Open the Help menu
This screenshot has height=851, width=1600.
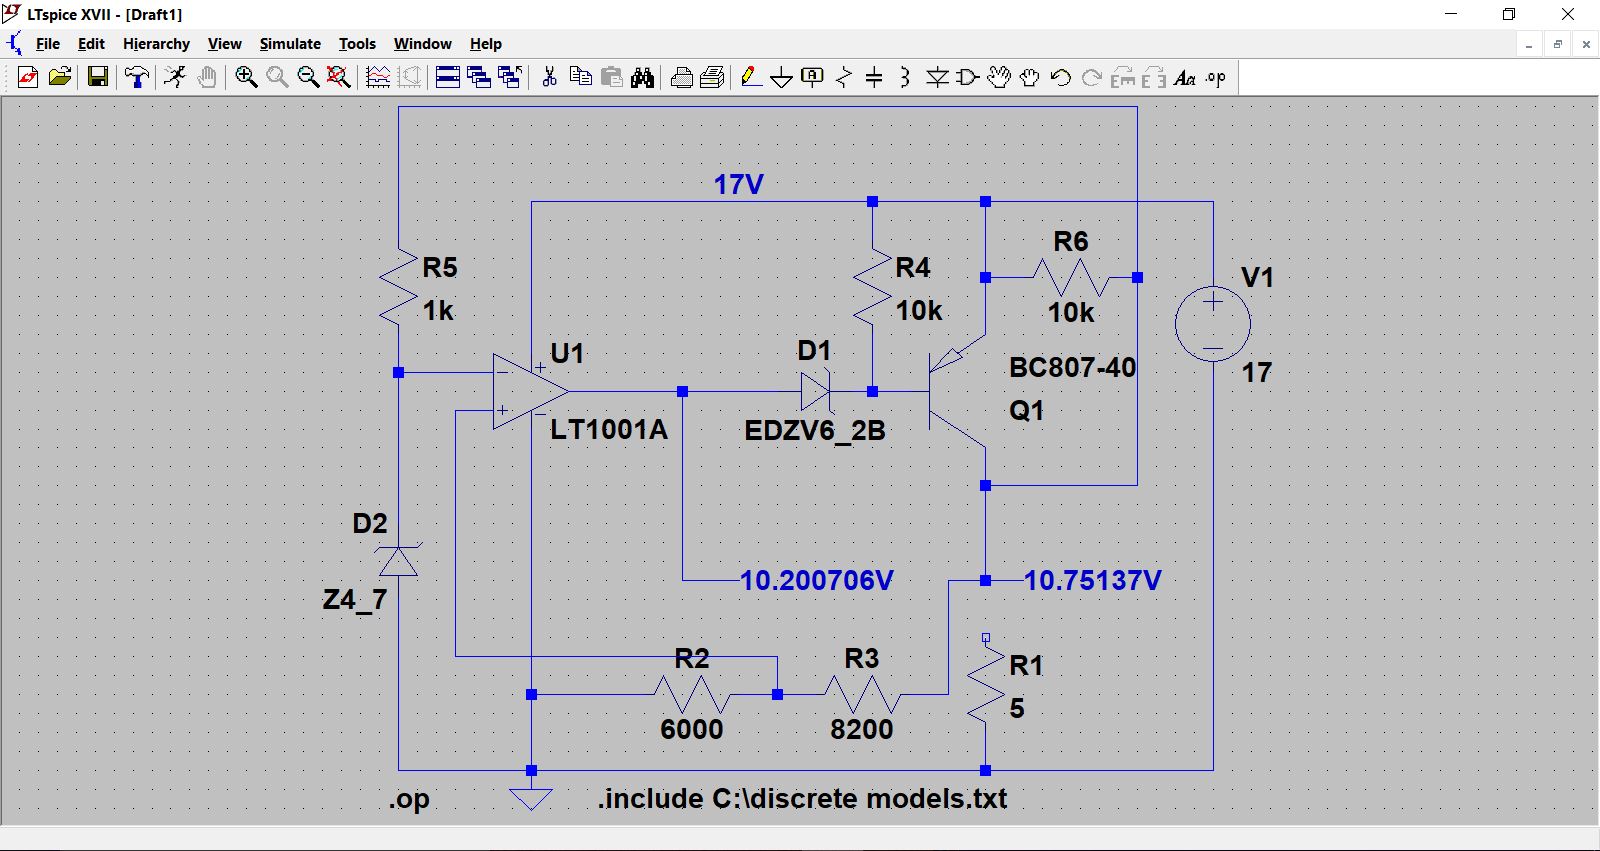click(486, 44)
